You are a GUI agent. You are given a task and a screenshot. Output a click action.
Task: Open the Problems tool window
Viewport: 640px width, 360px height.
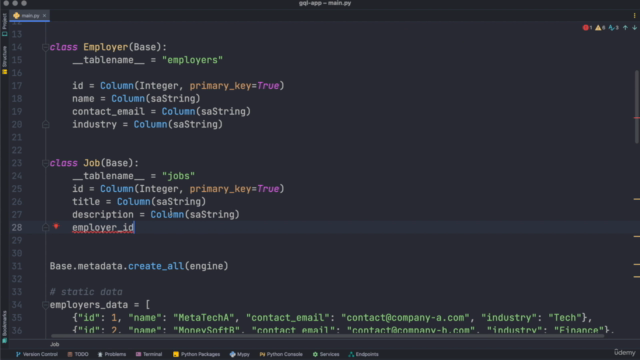click(x=112, y=354)
